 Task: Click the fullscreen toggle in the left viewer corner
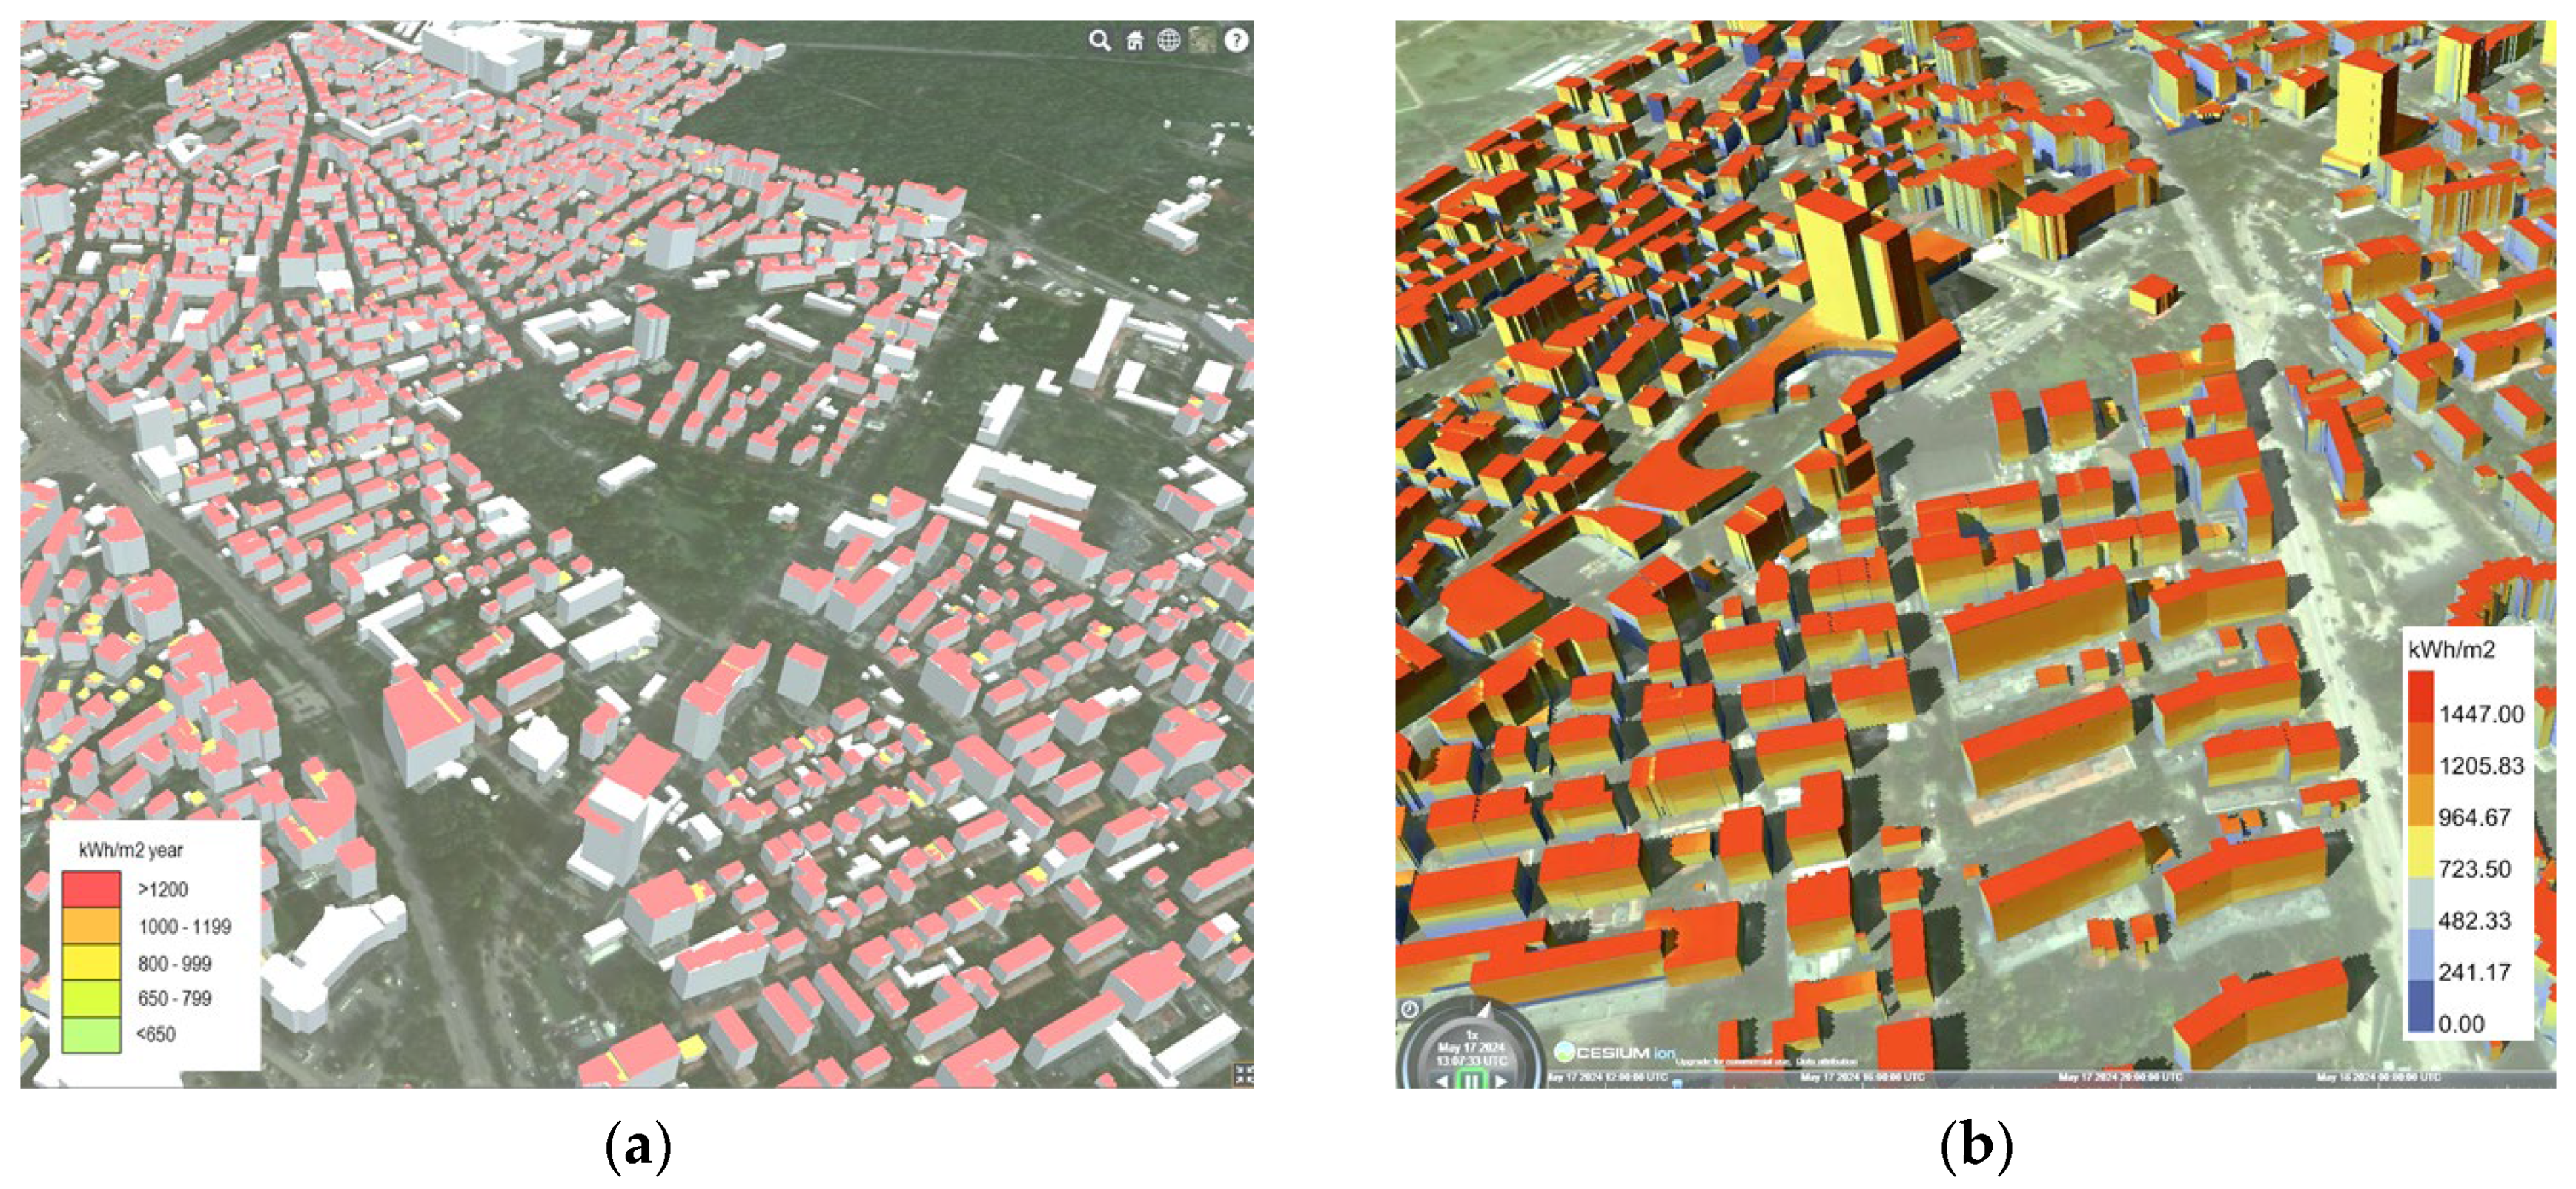(1243, 1075)
